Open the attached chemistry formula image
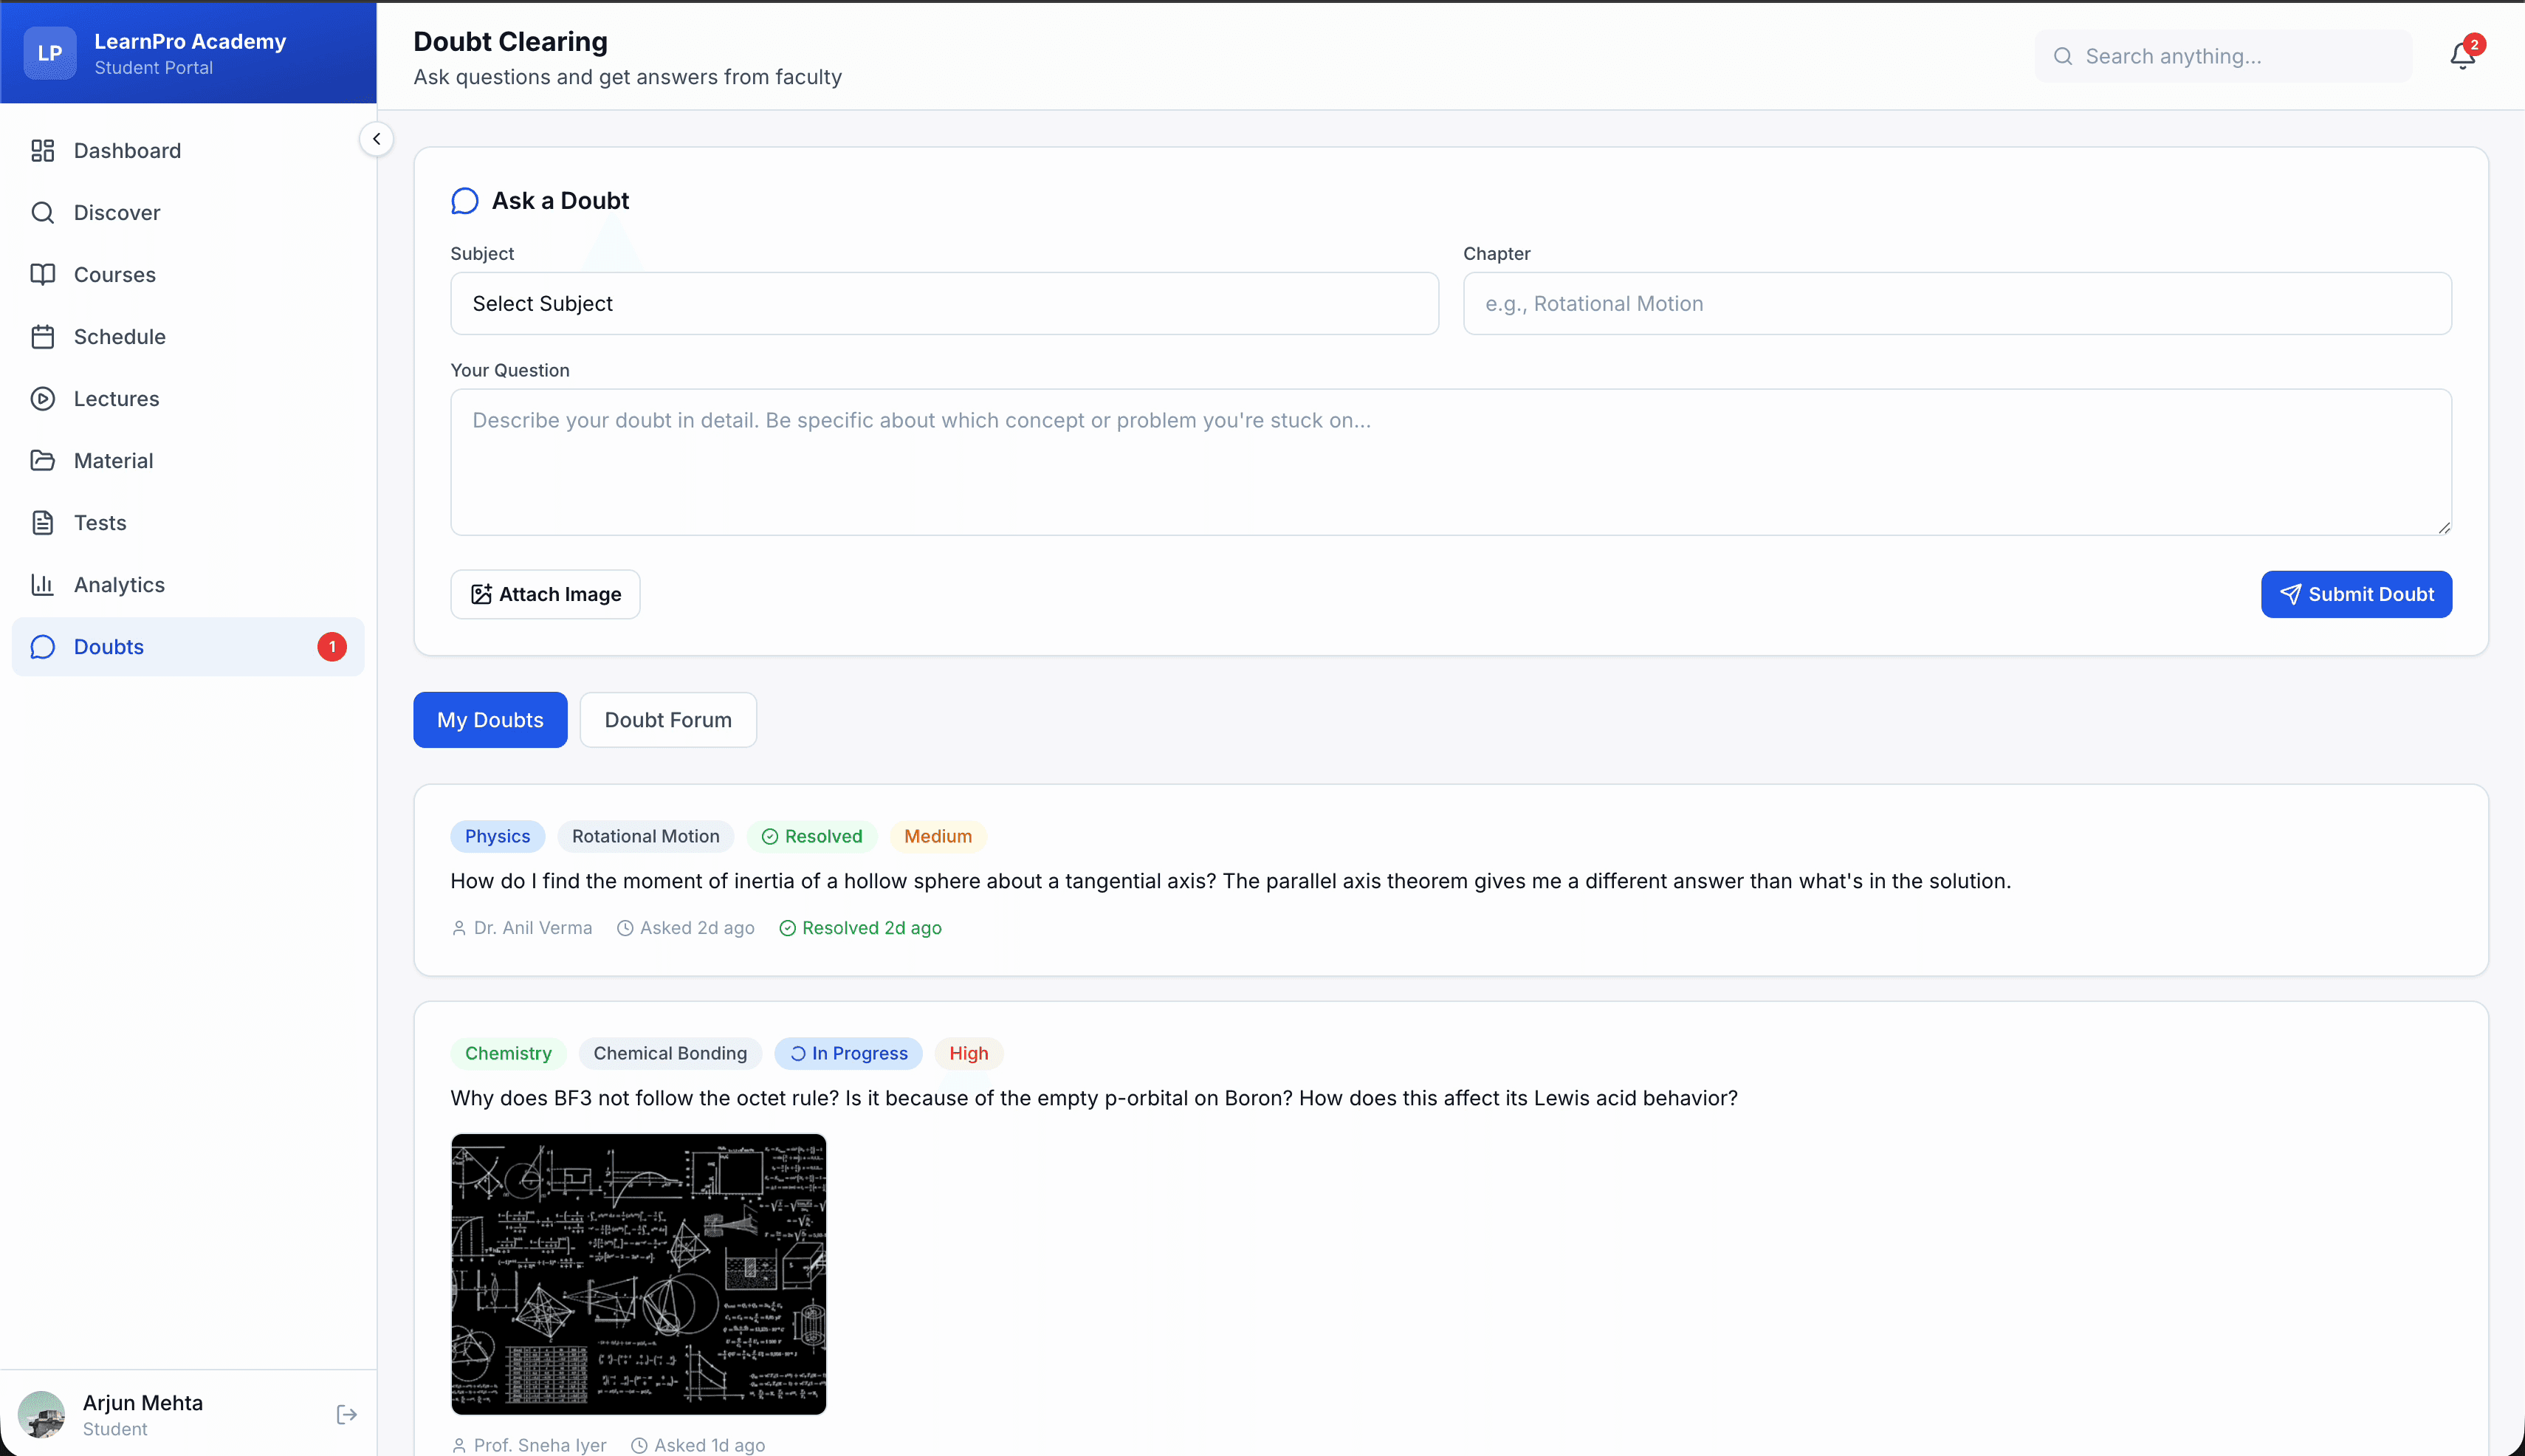 click(637, 1274)
